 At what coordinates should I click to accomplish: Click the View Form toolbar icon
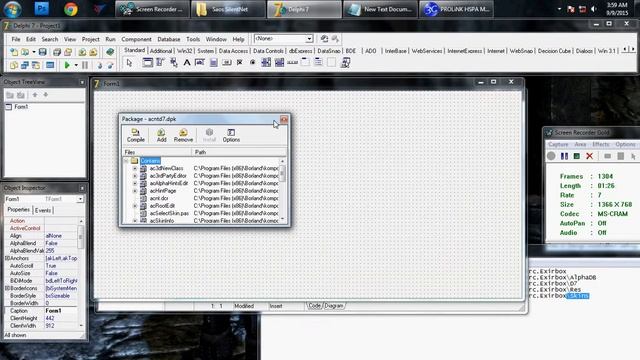25,65
